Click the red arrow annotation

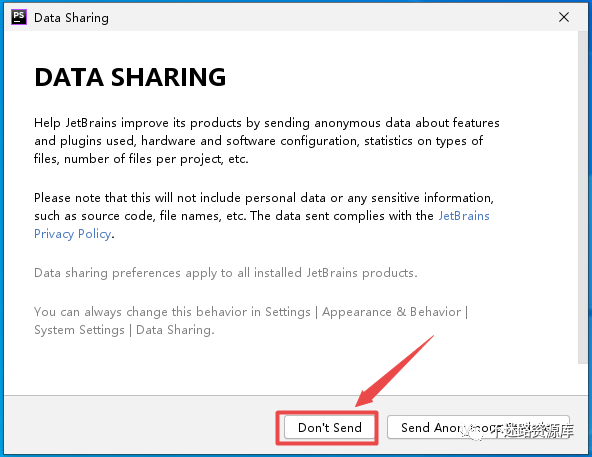click(x=394, y=371)
